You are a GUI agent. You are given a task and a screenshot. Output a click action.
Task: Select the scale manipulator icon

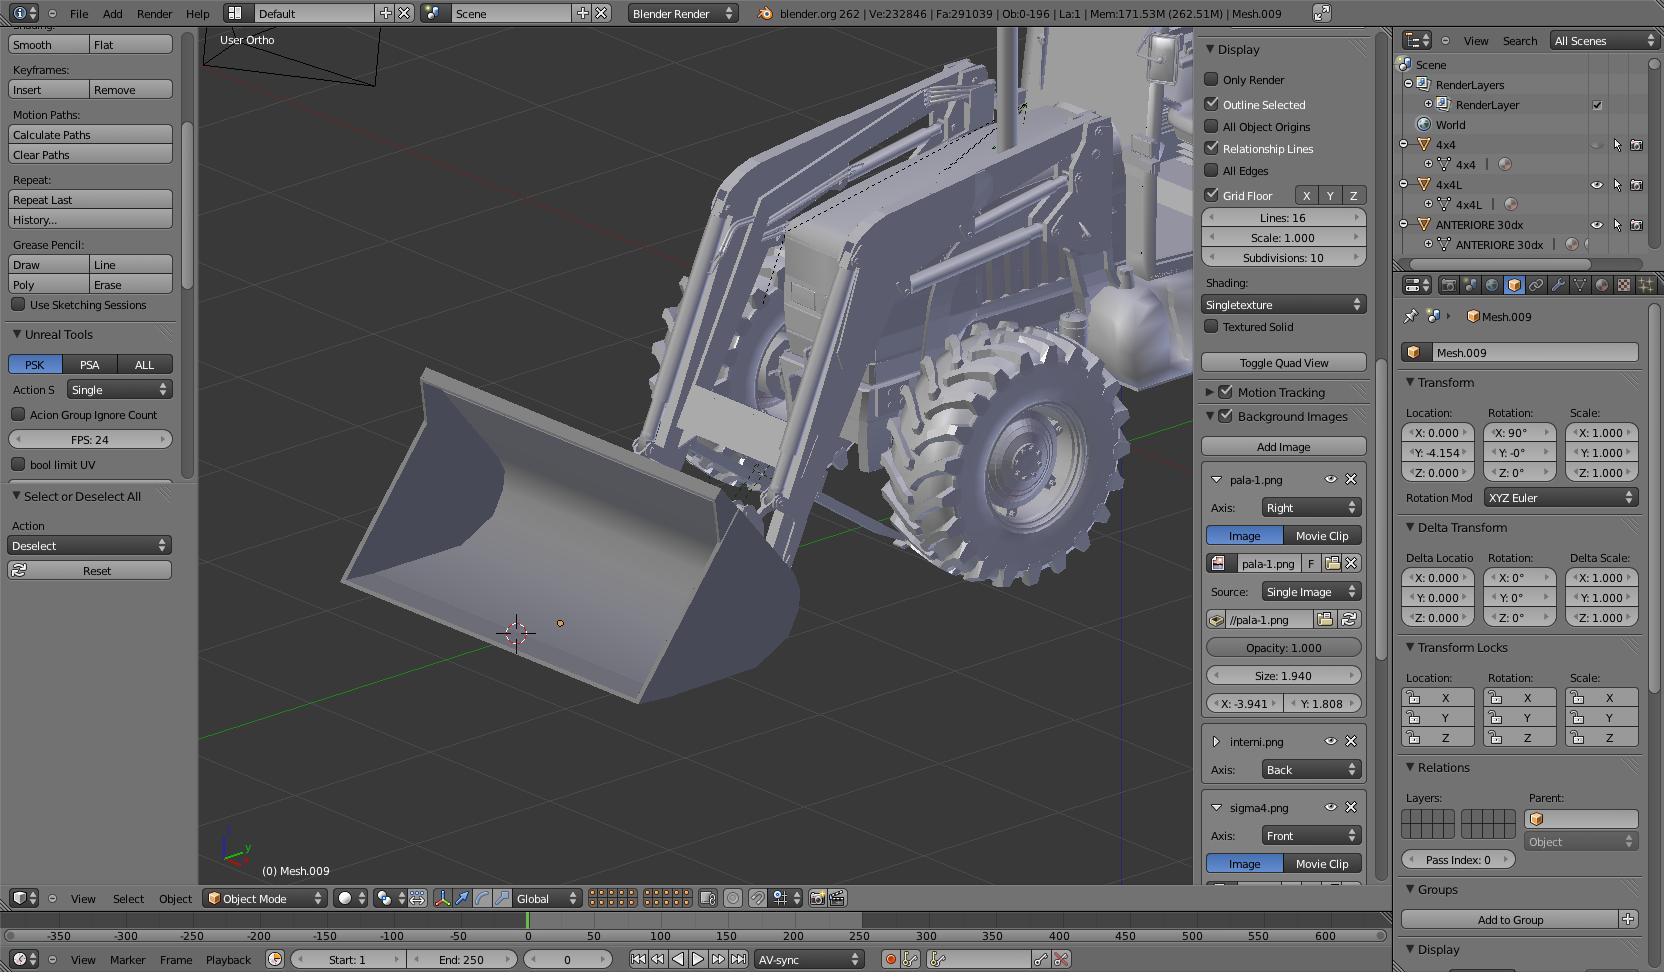[x=502, y=898]
